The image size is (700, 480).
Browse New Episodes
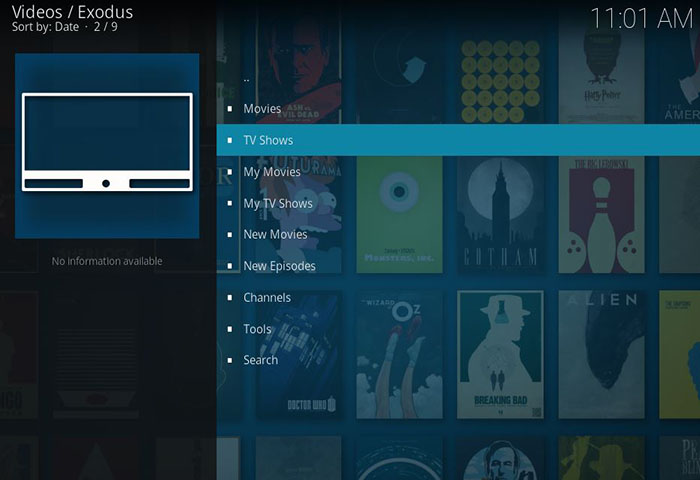[x=458, y=266]
